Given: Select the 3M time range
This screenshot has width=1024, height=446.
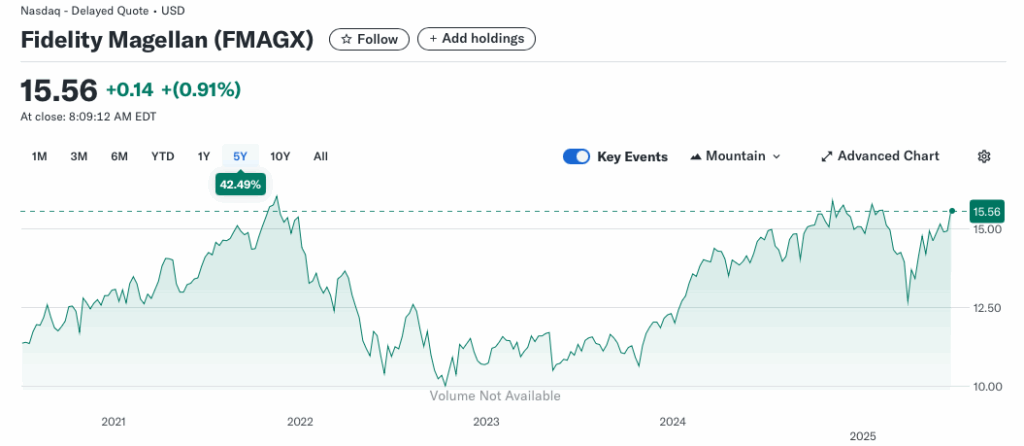Looking at the screenshot, I should [79, 156].
